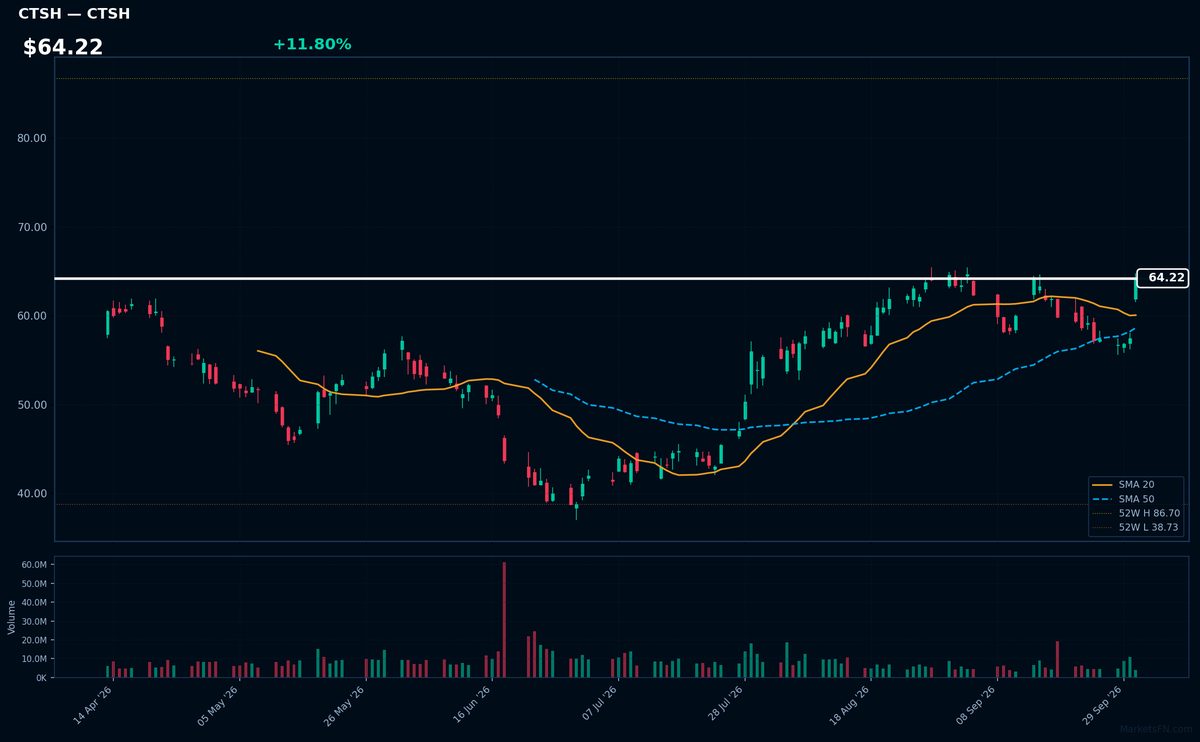
Task: Click the 05 May '26 date label
Action: [x=218, y=705]
